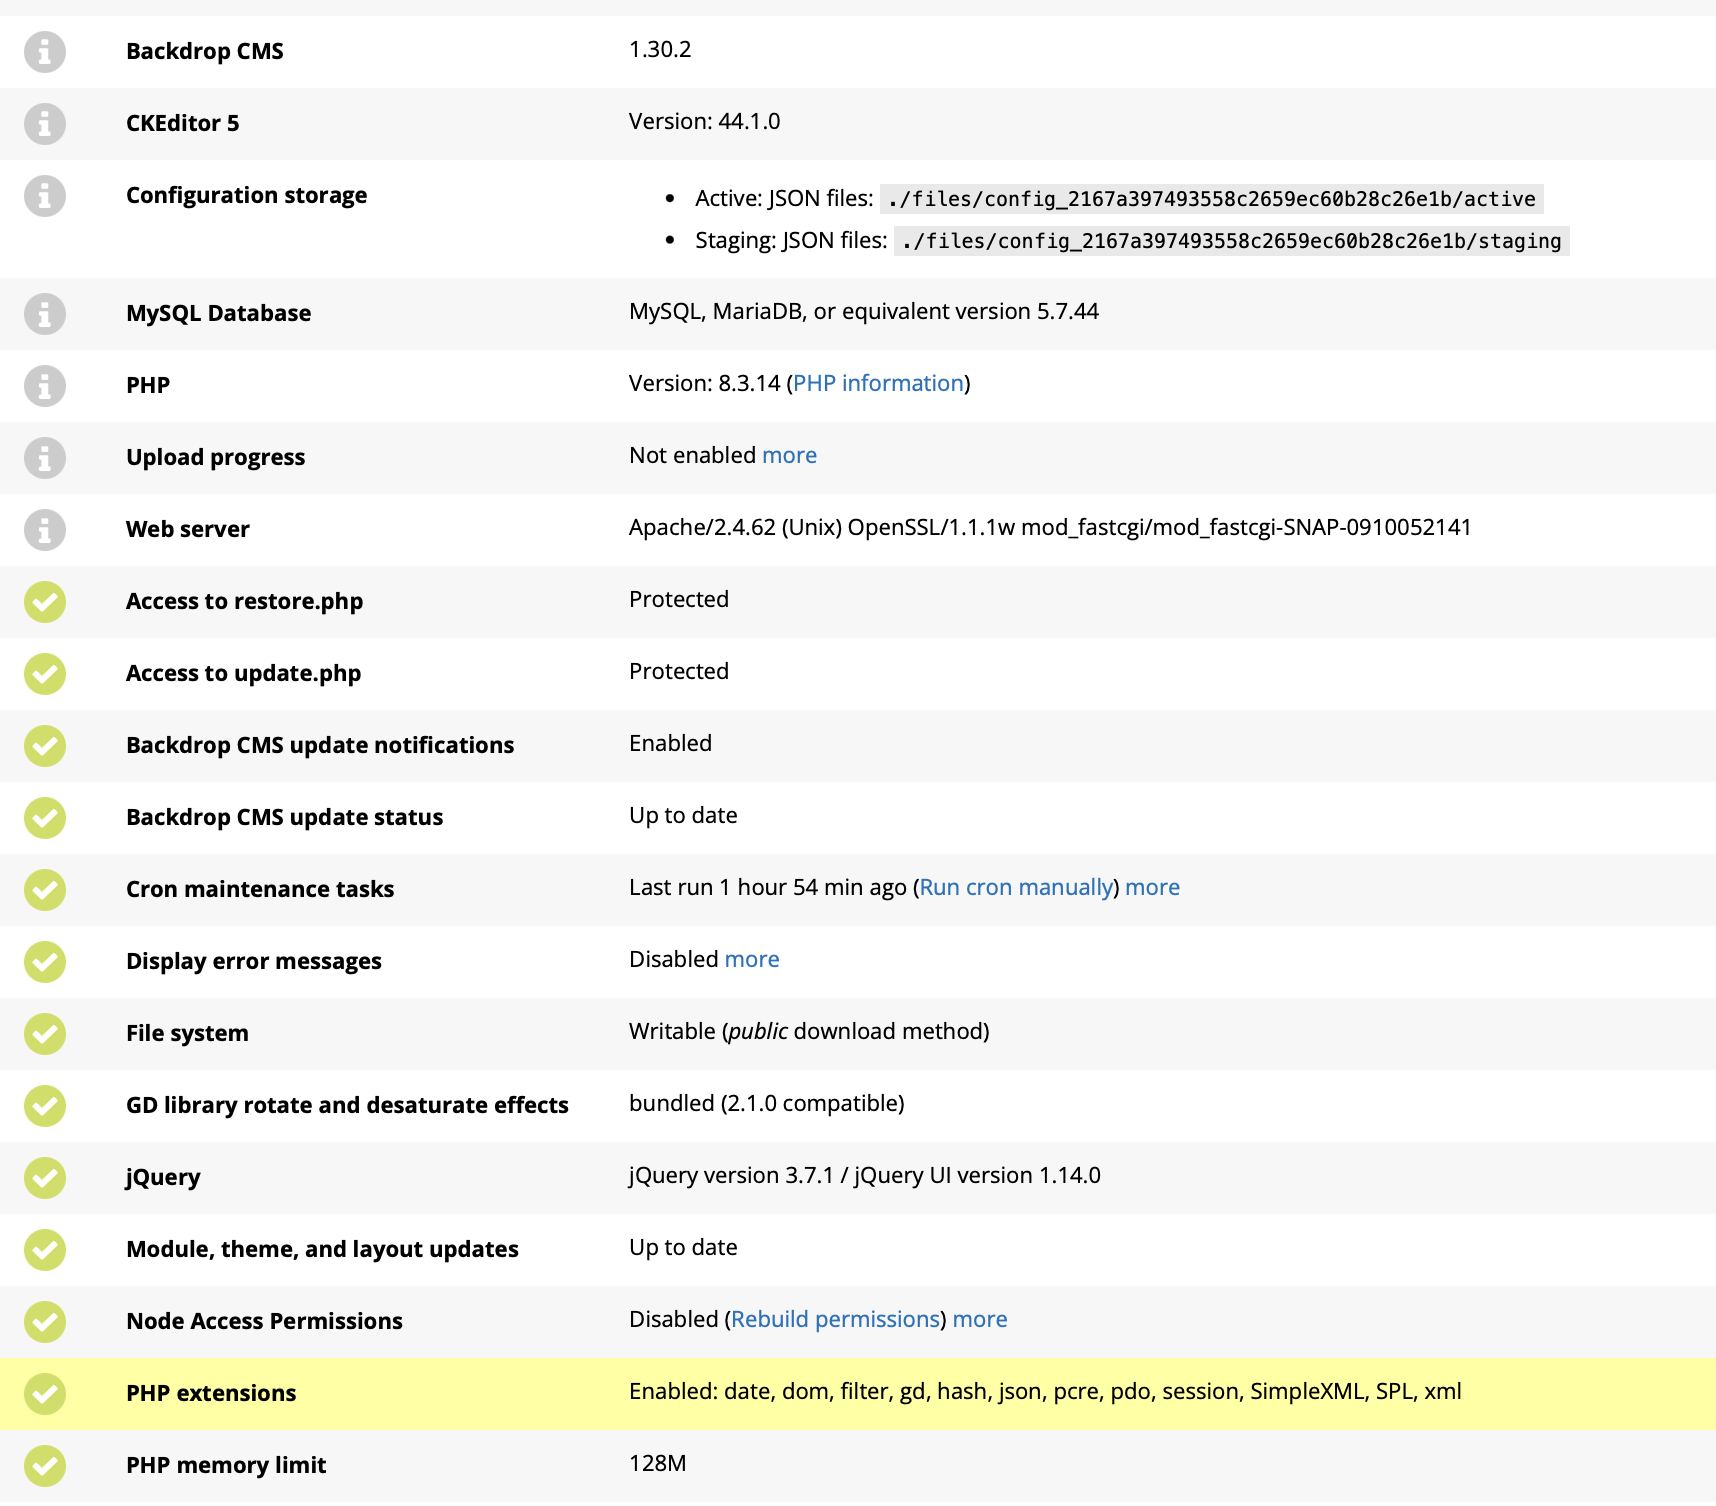
Task: Open the more link after Not enabled
Action: [789, 456]
